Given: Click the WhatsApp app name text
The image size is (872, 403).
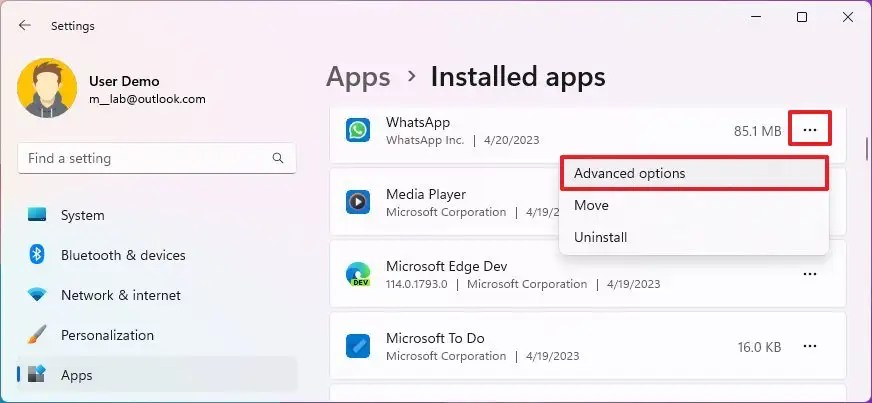Looking at the screenshot, I should coord(418,122).
